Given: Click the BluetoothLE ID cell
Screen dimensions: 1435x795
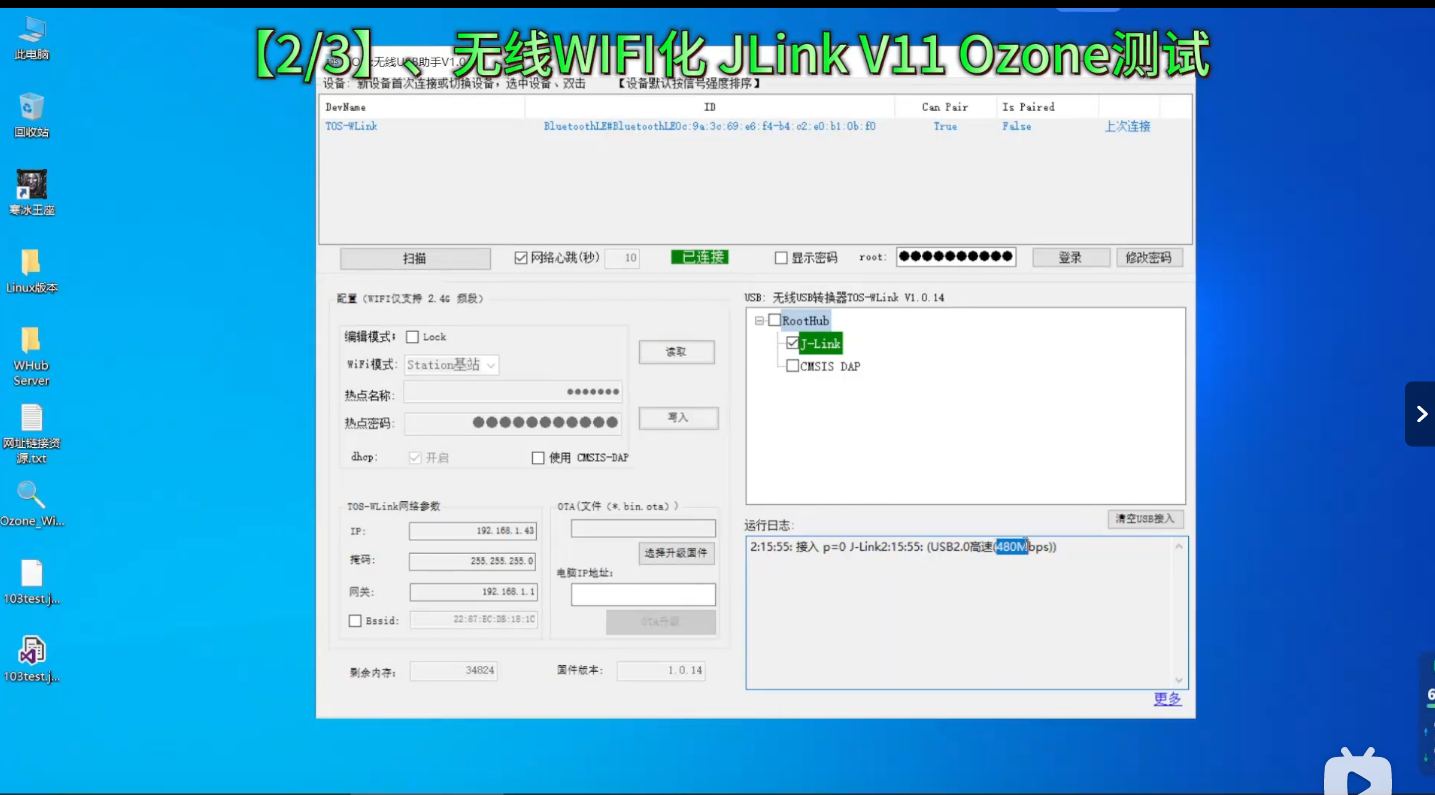Looking at the screenshot, I should click(710, 127).
